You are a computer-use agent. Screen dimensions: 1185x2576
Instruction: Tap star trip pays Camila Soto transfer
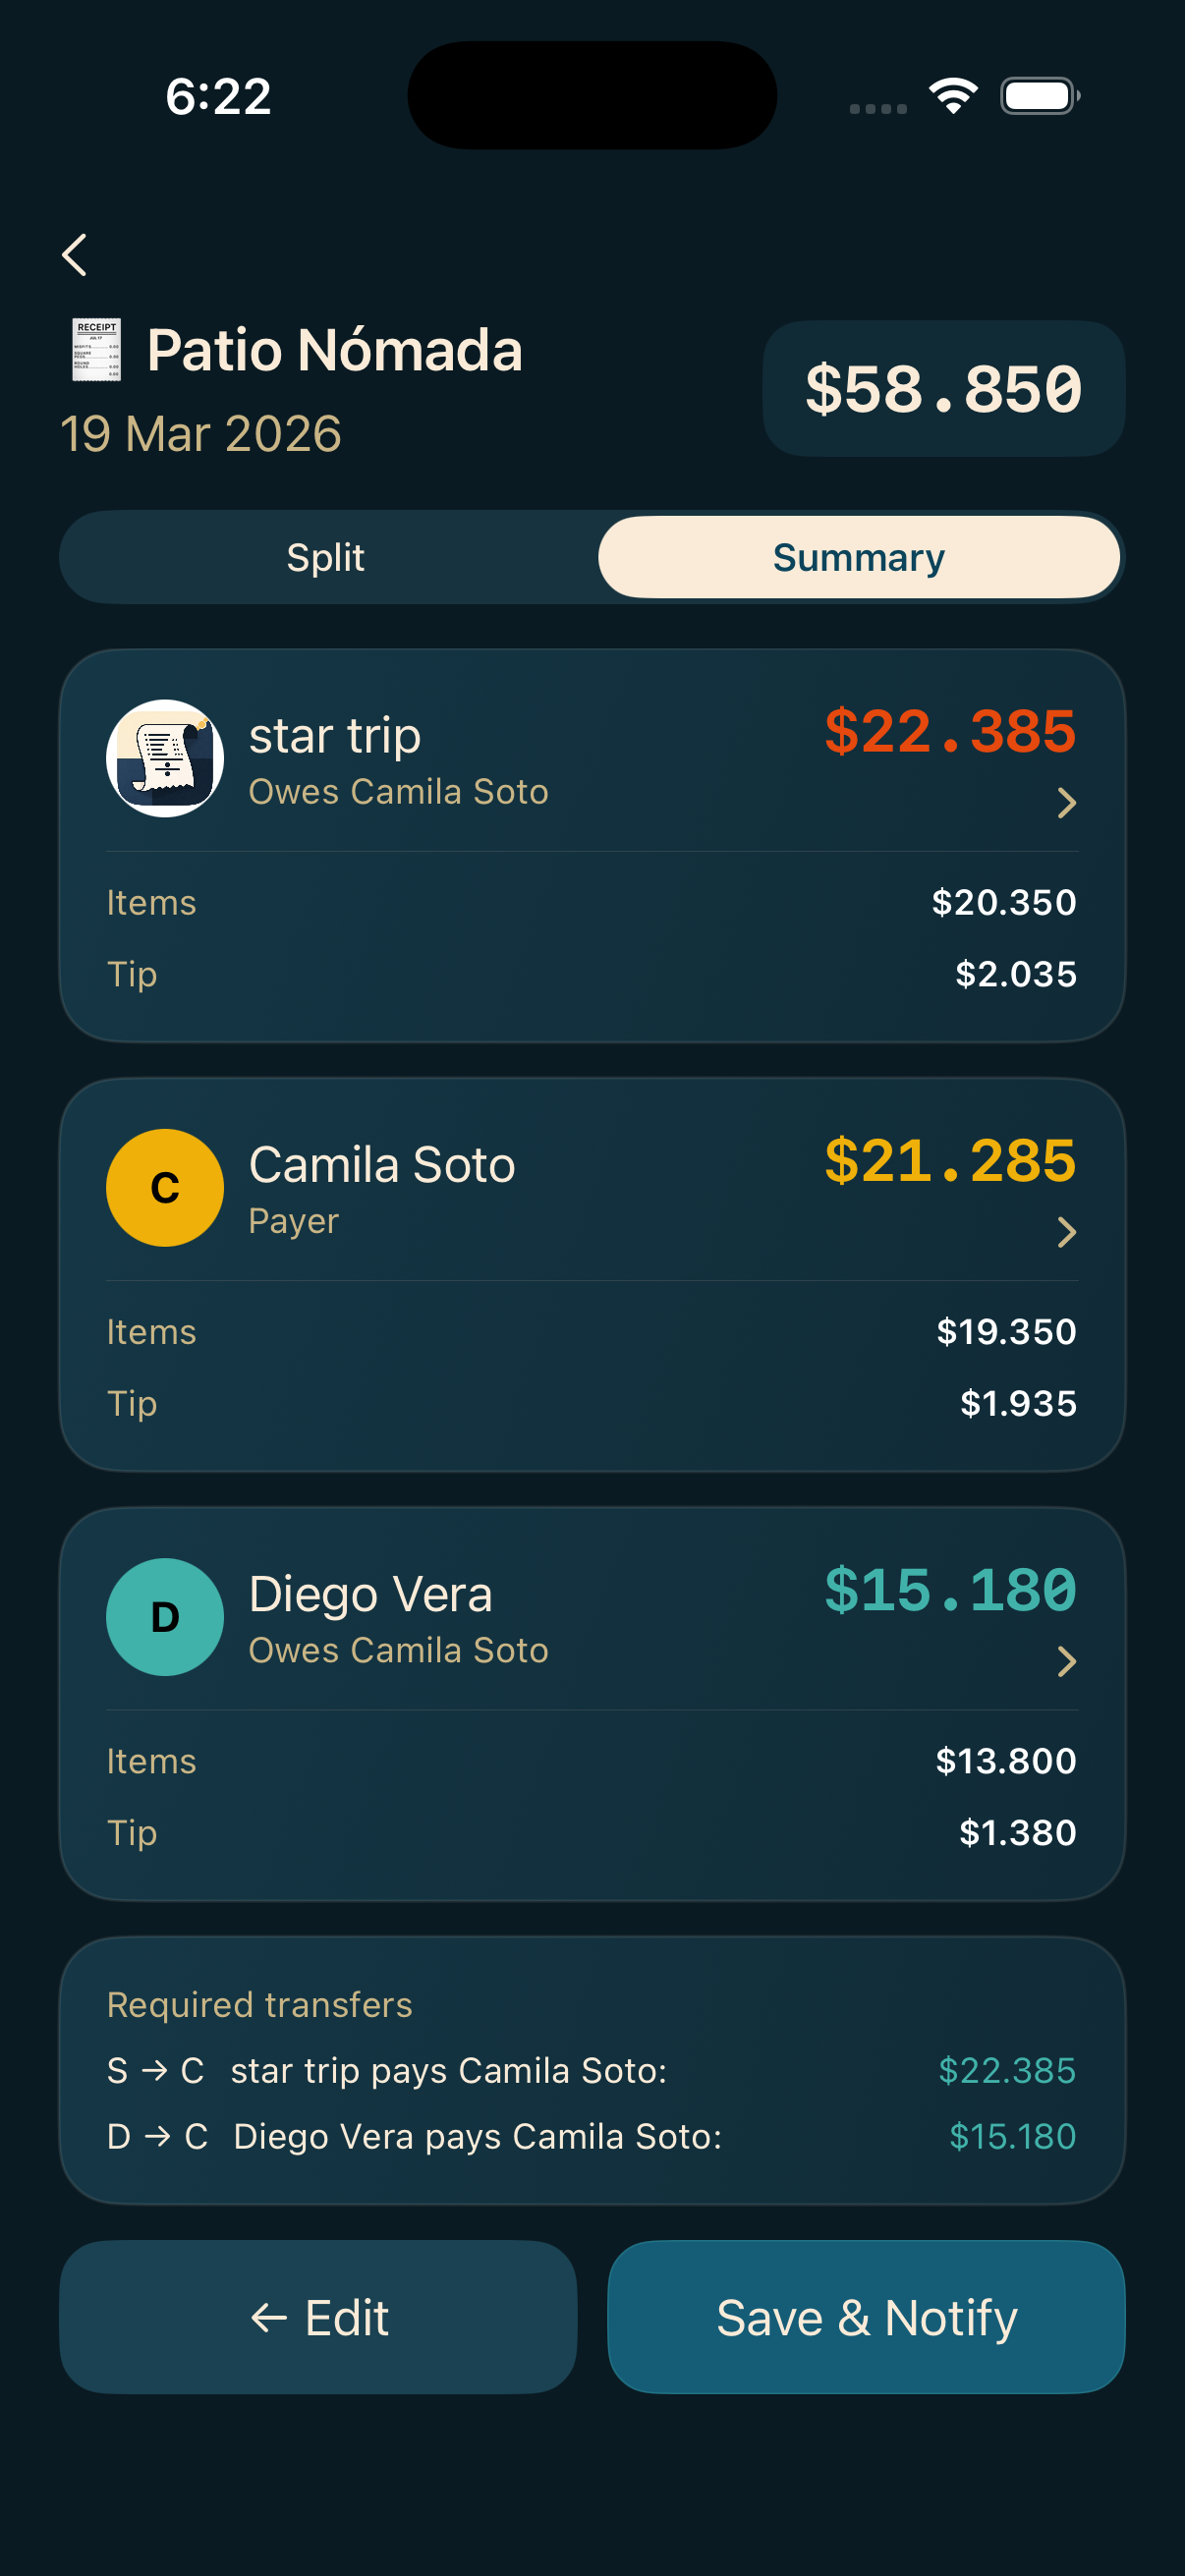click(x=591, y=2070)
